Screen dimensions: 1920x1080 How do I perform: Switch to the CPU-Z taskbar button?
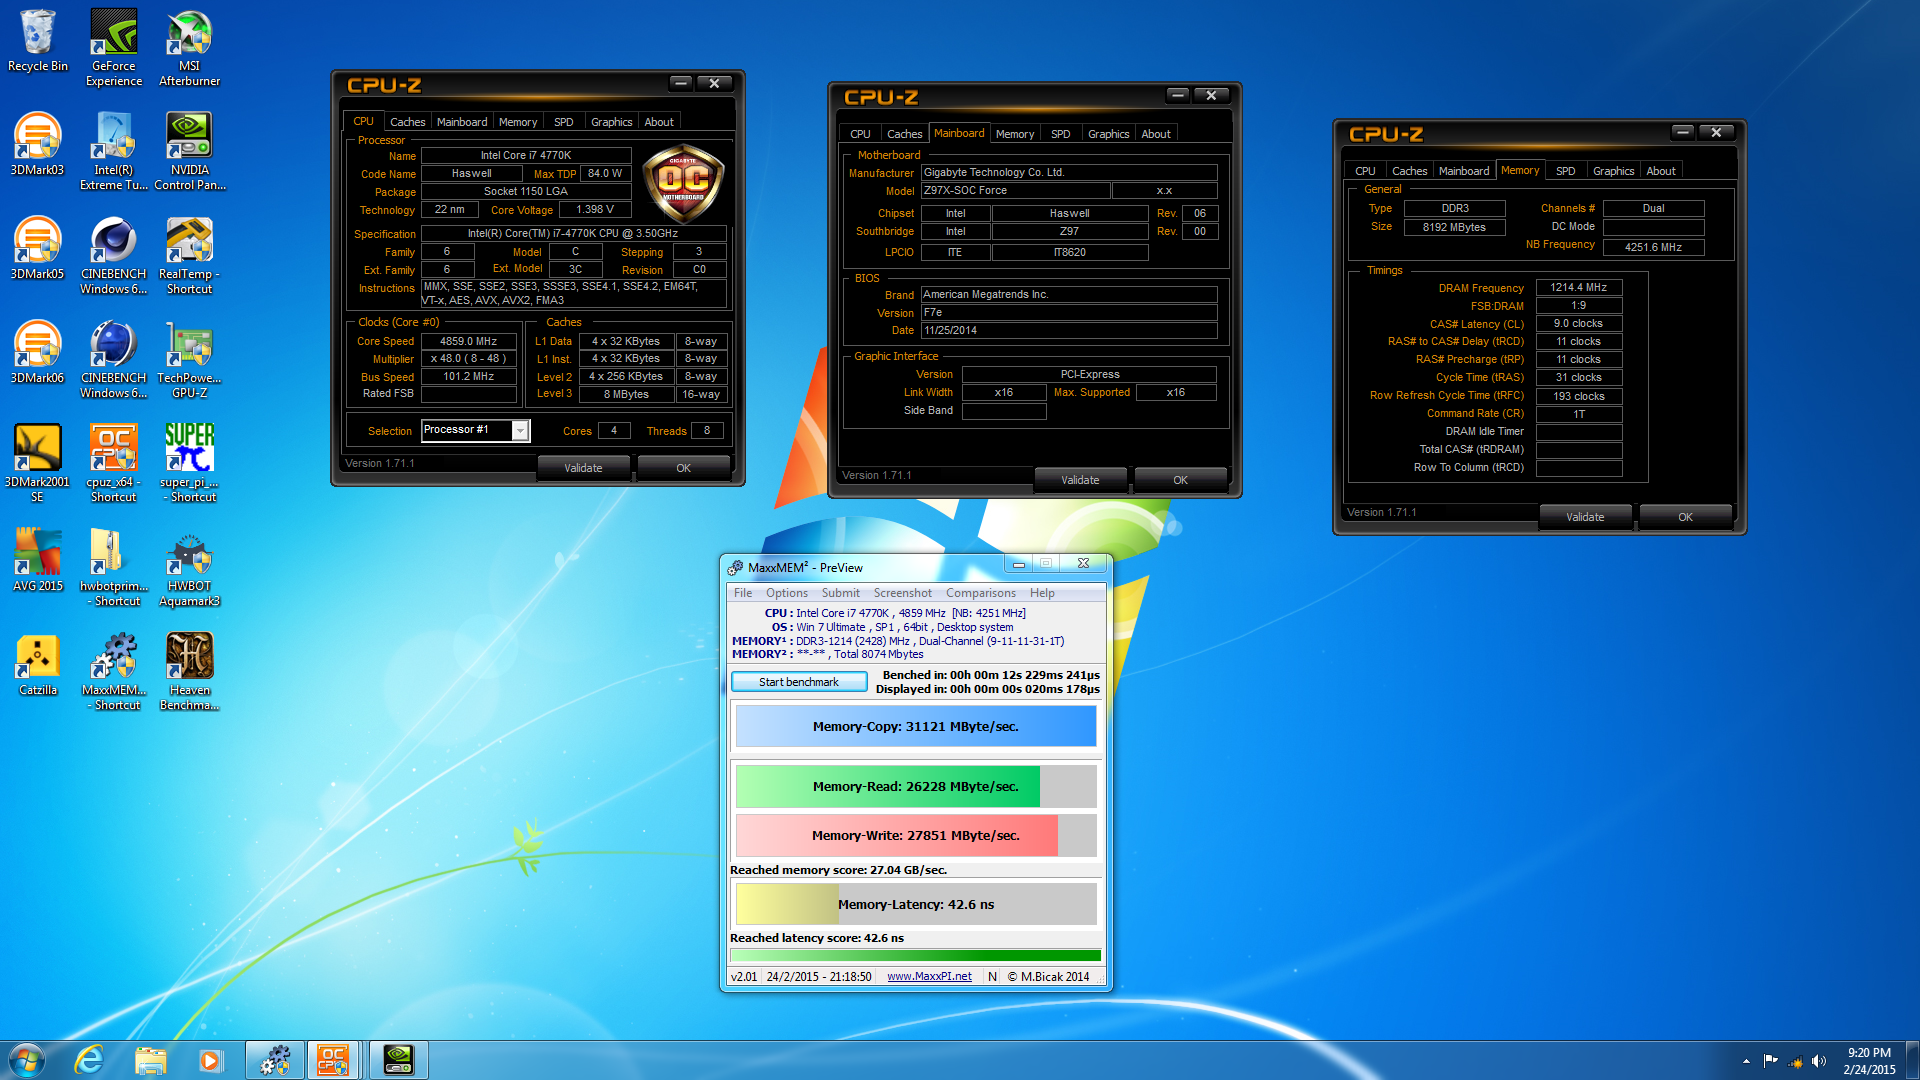coord(334,1060)
